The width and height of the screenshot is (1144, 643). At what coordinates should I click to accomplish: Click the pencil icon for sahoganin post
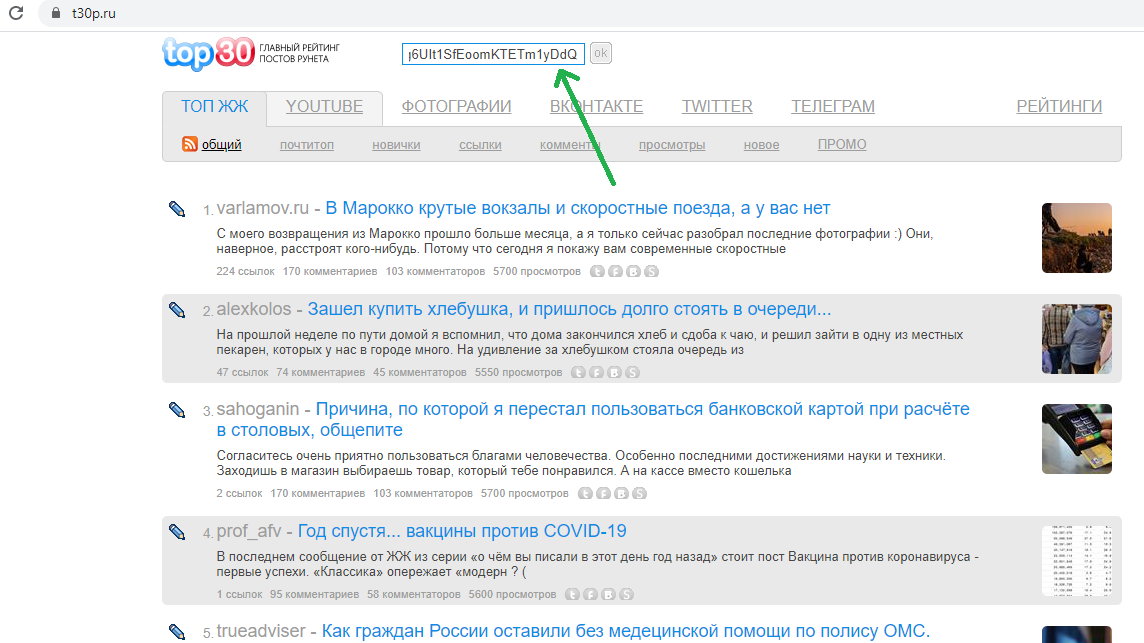(177, 410)
